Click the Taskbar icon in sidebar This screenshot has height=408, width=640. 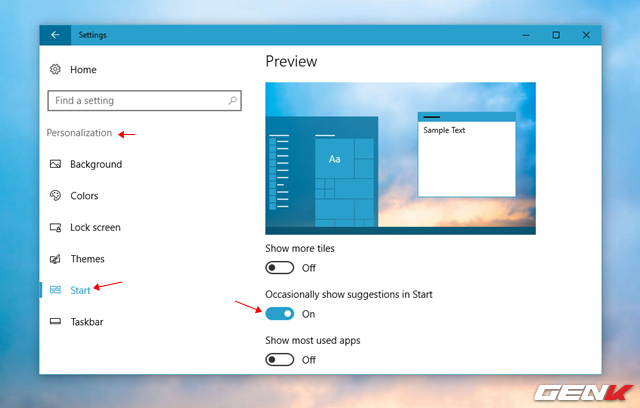click(x=55, y=322)
